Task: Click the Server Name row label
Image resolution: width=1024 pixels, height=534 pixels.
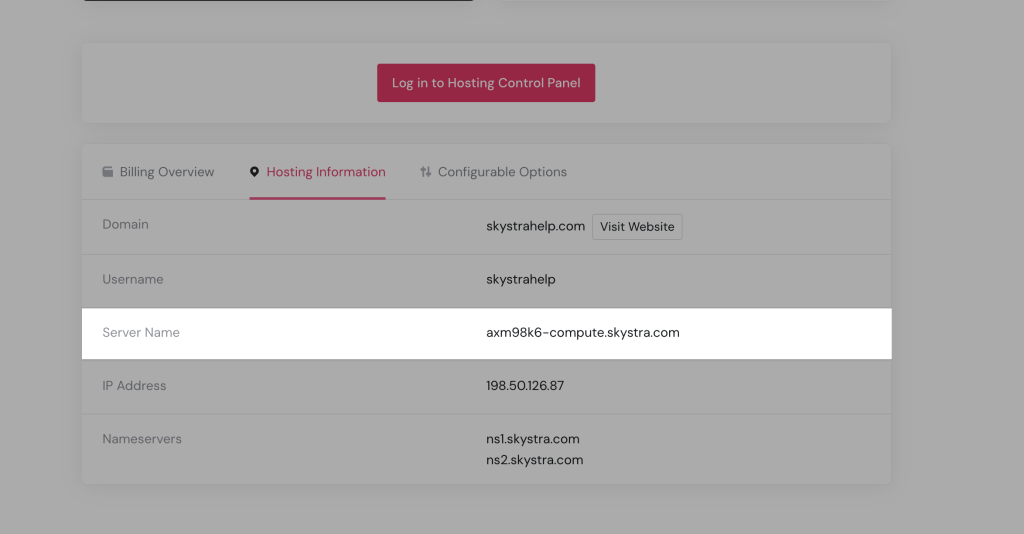Action: click(x=141, y=333)
